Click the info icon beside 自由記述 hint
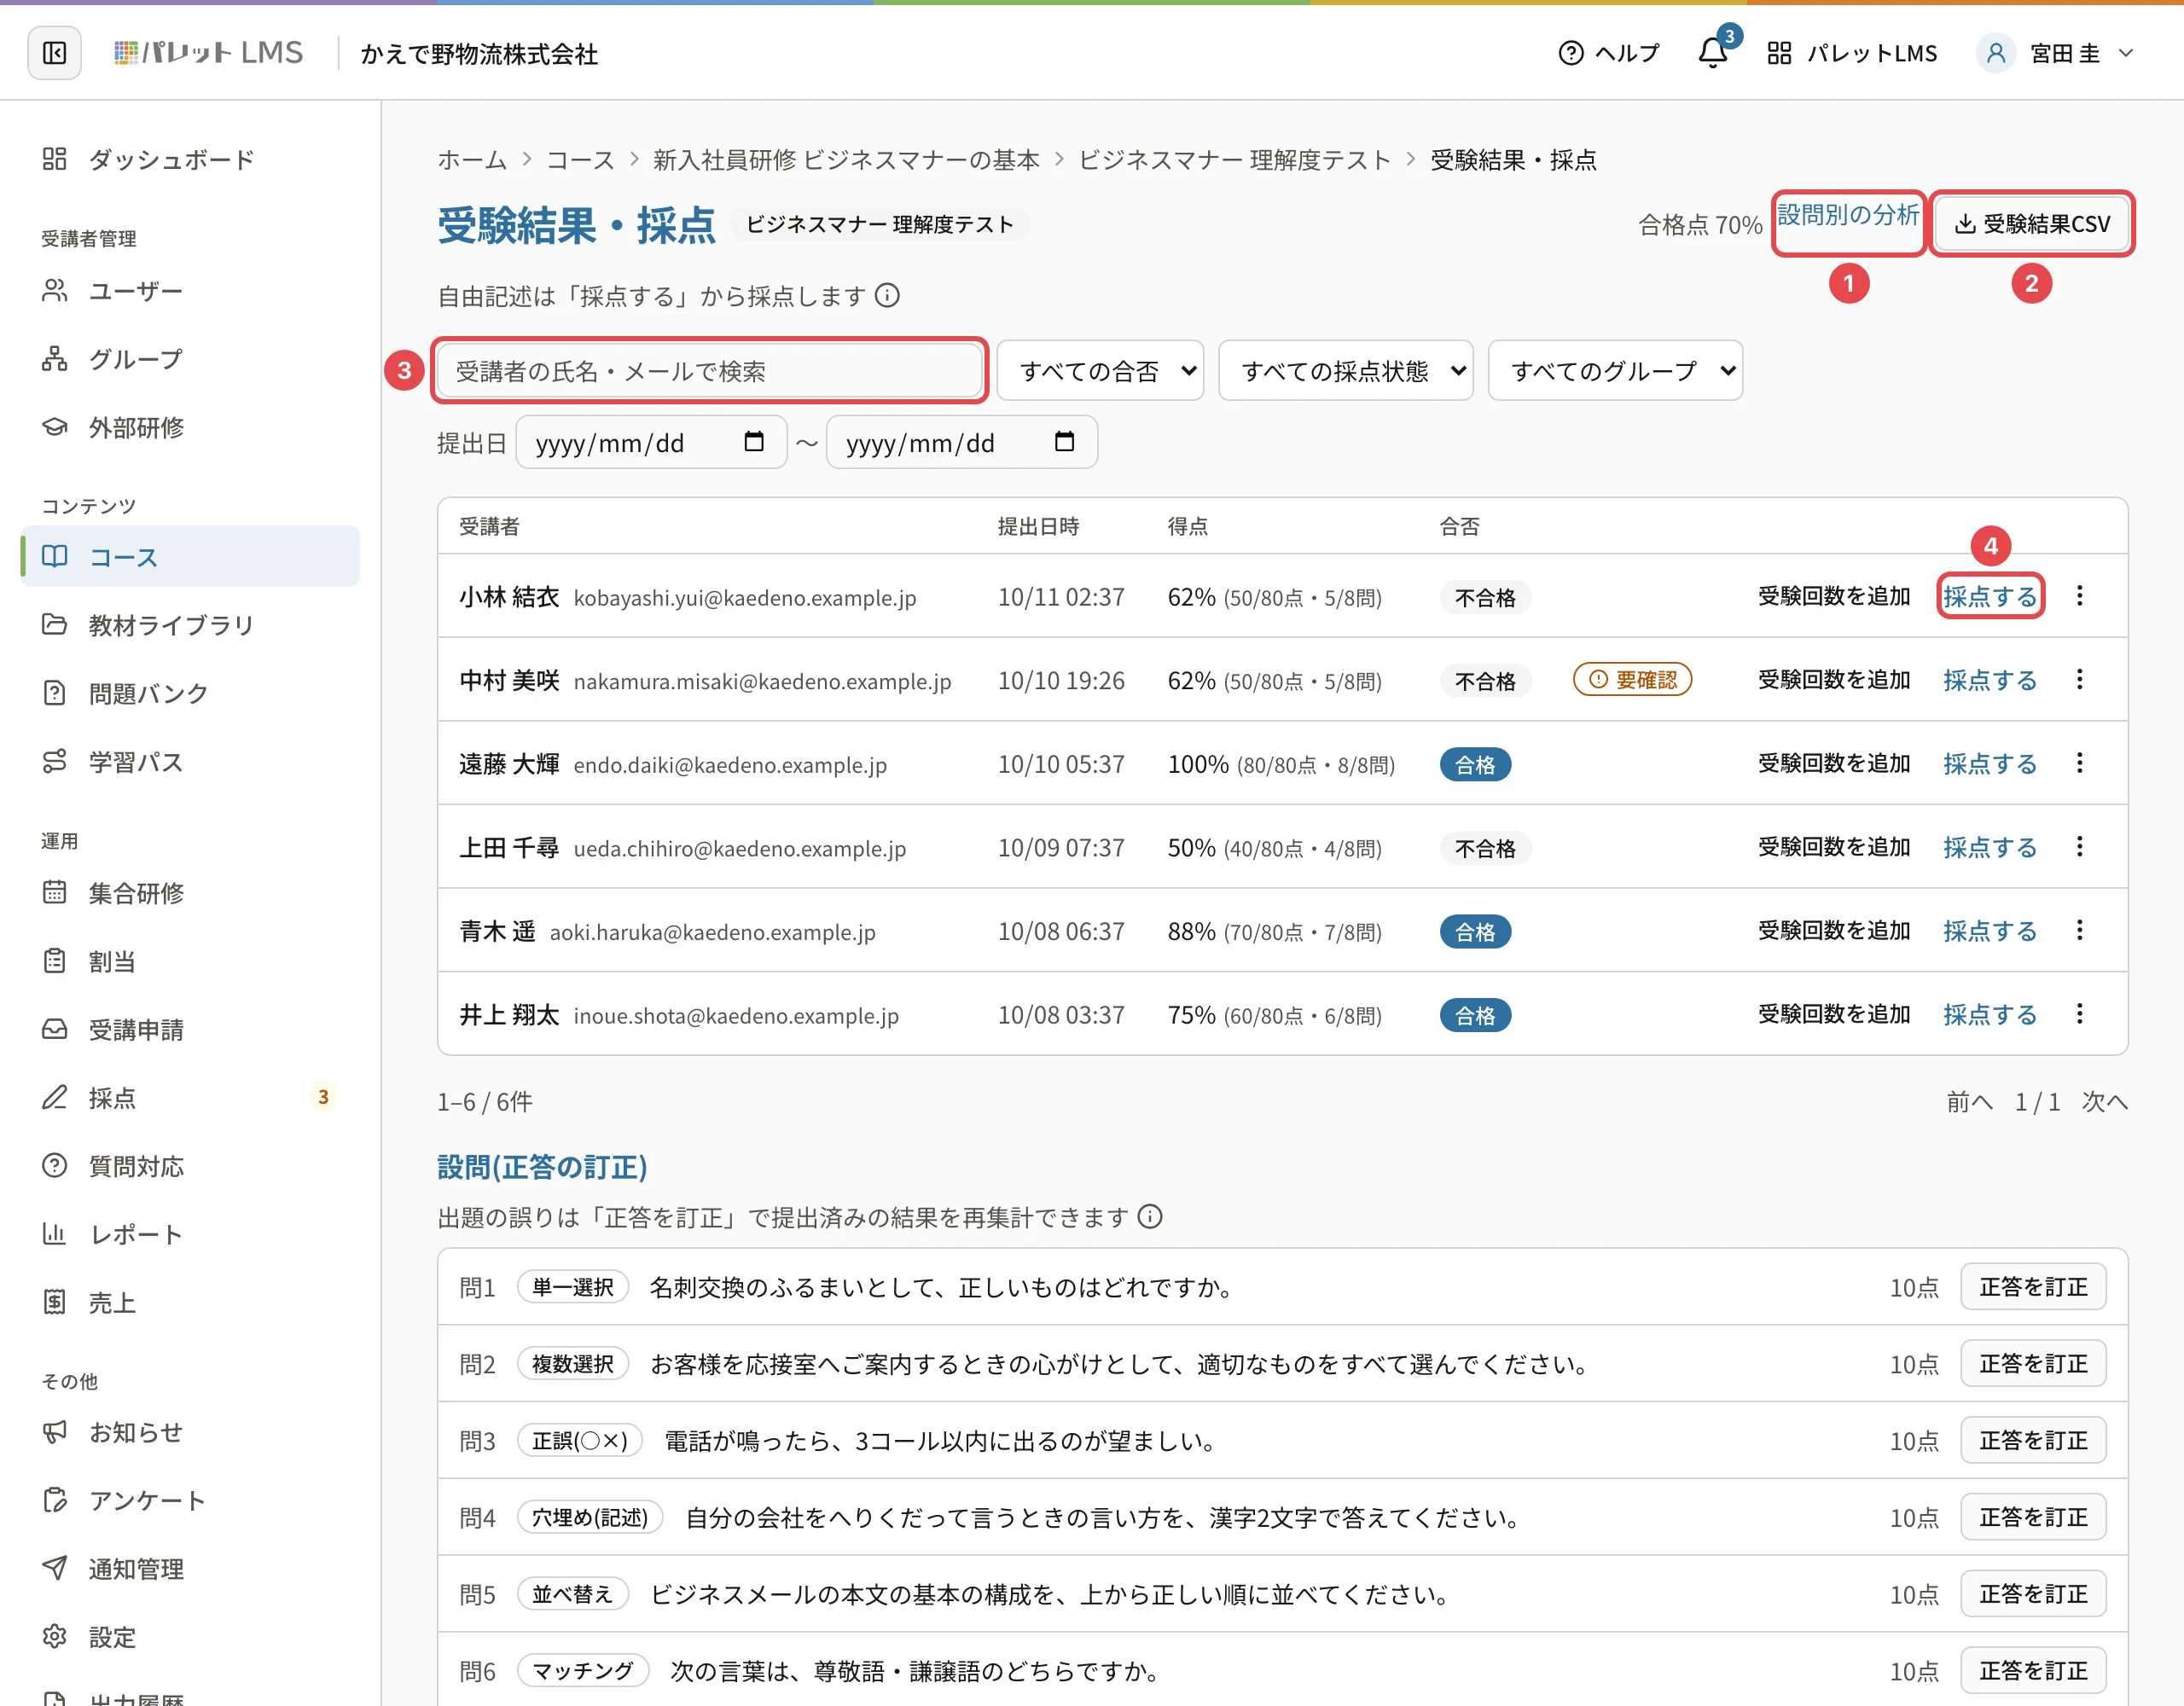Screen dimensions: 2184x1706 pos(887,296)
